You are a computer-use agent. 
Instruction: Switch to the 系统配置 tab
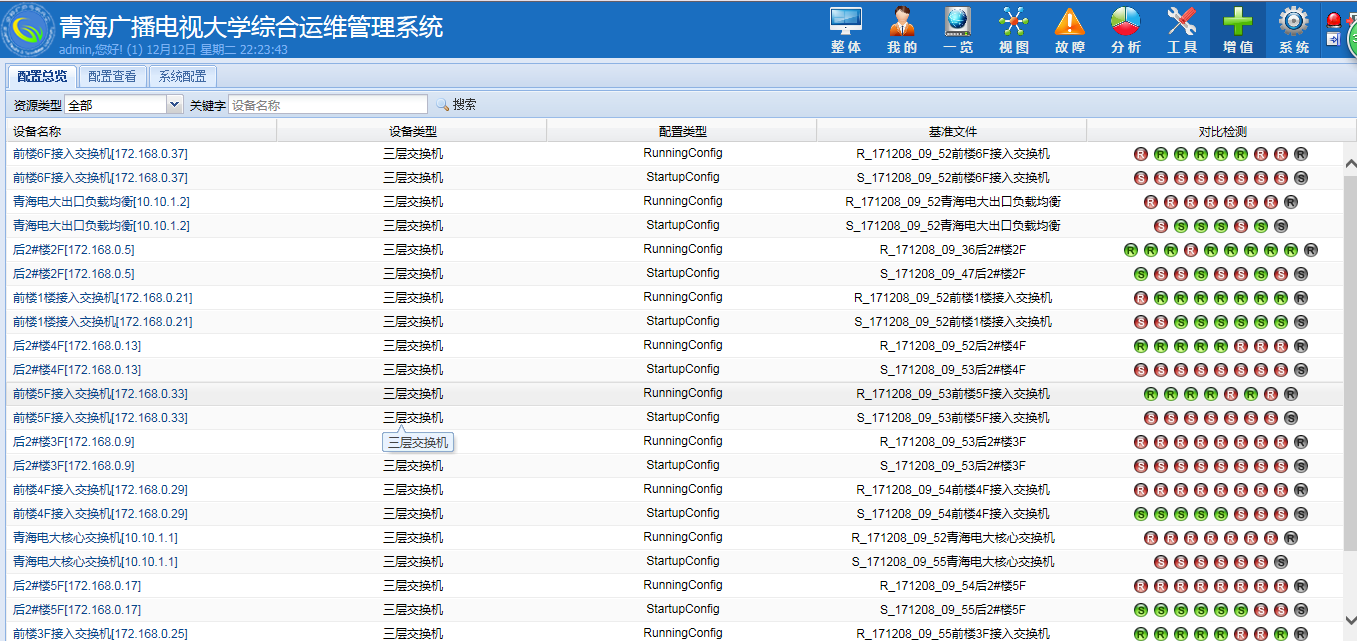[183, 76]
